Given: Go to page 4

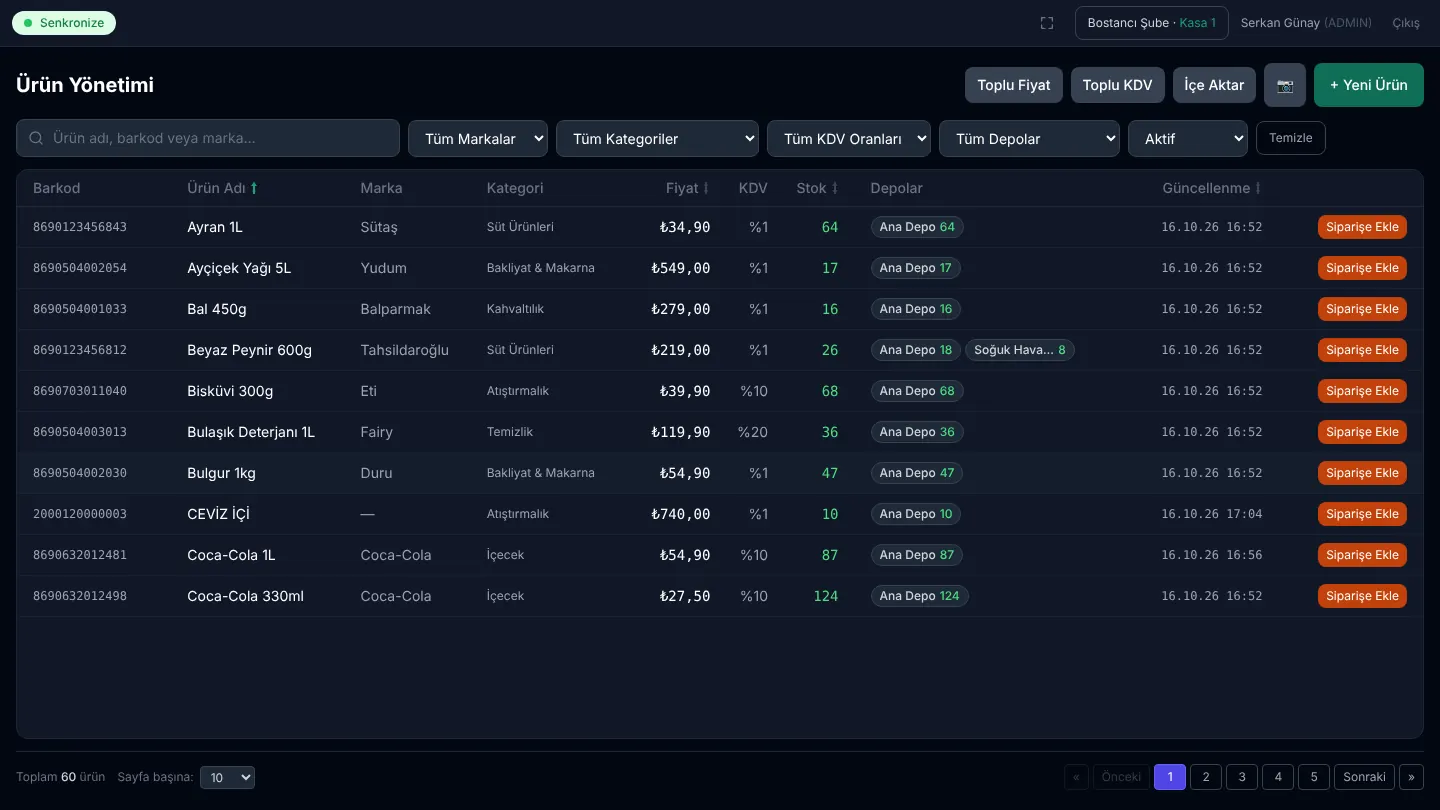Looking at the screenshot, I should [x=1278, y=777].
